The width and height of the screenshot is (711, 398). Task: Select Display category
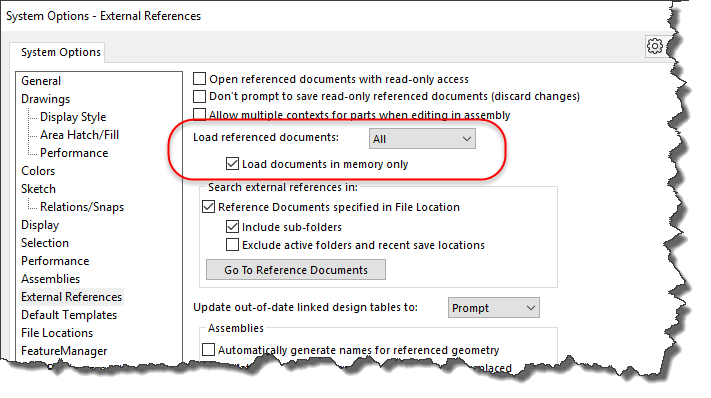pos(40,225)
